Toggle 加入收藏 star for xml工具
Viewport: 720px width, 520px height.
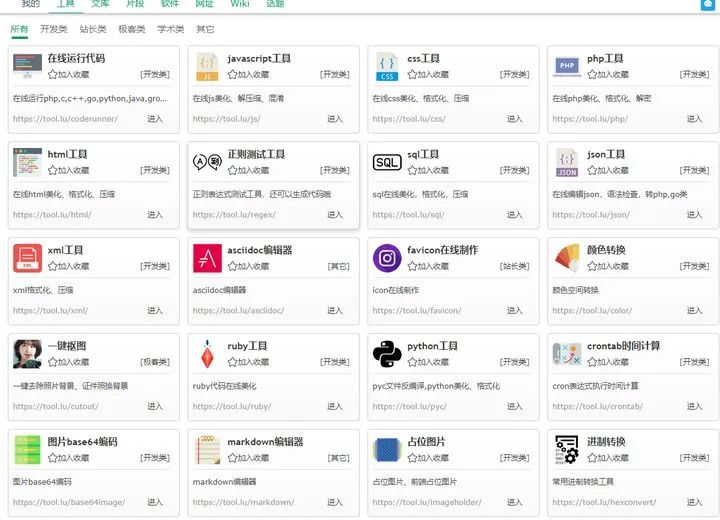(53, 266)
